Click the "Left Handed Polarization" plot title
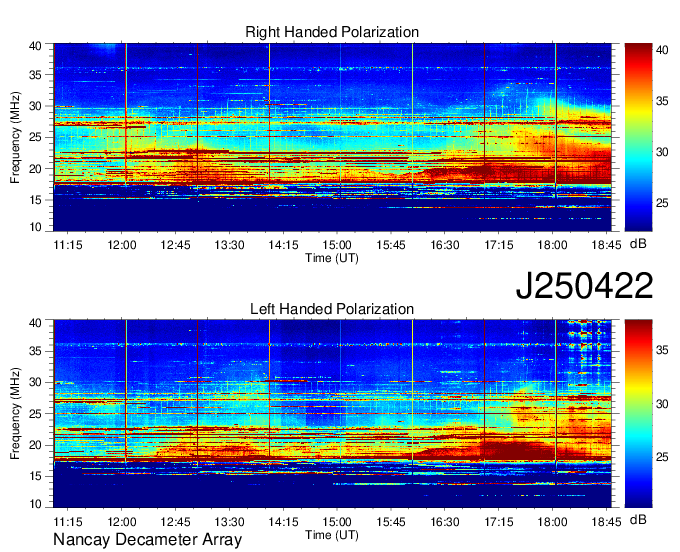The width and height of the screenshot is (680, 552). [332, 309]
